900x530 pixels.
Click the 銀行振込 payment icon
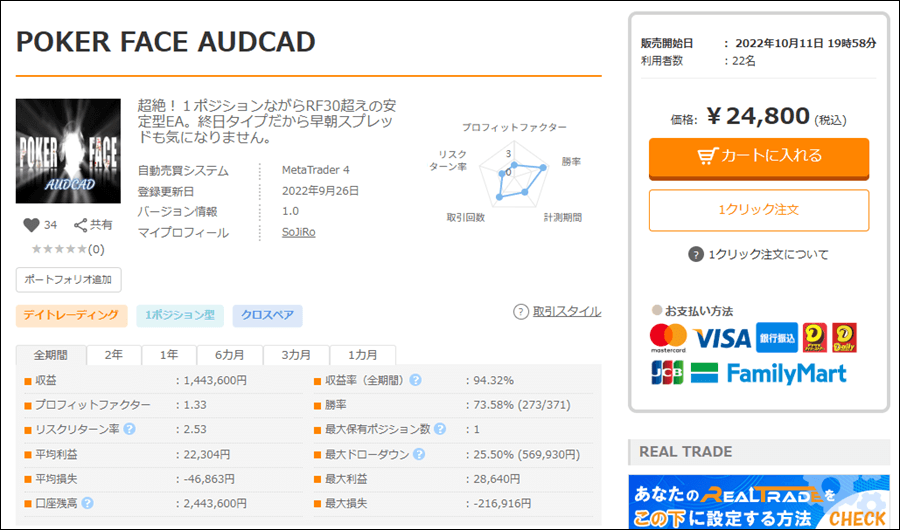[777, 338]
